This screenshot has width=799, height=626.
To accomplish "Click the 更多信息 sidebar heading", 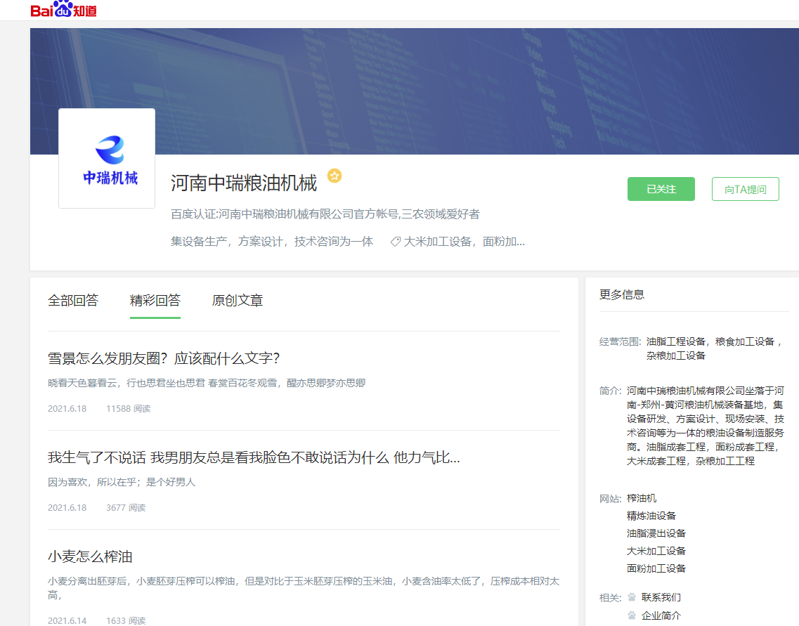I will [622, 294].
